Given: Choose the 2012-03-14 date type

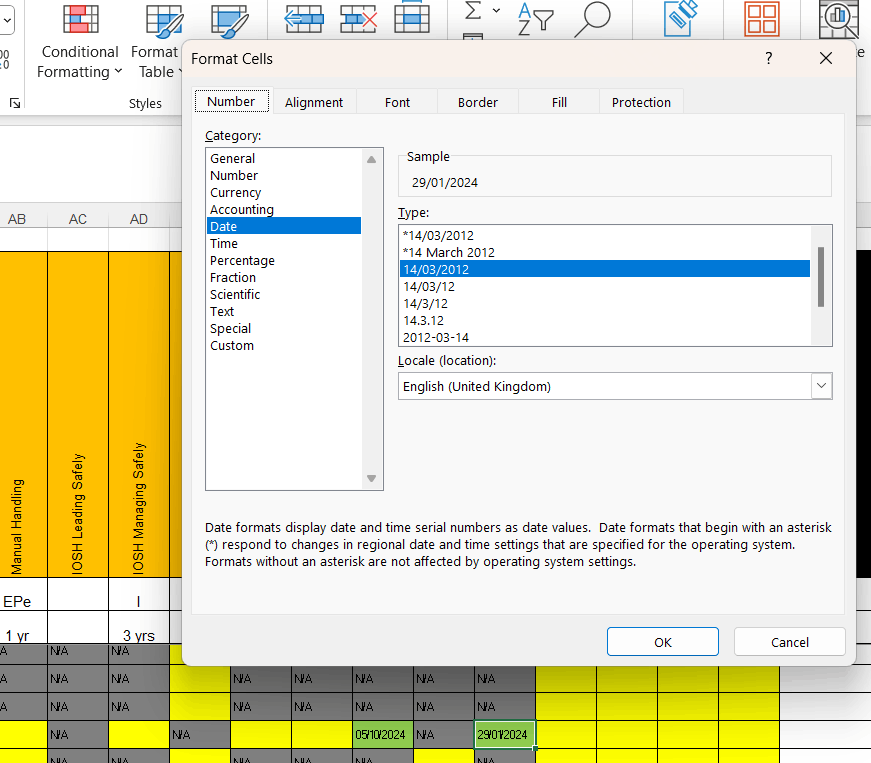Looking at the screenshot, I should pyautogui.click(x=605, y=338).
